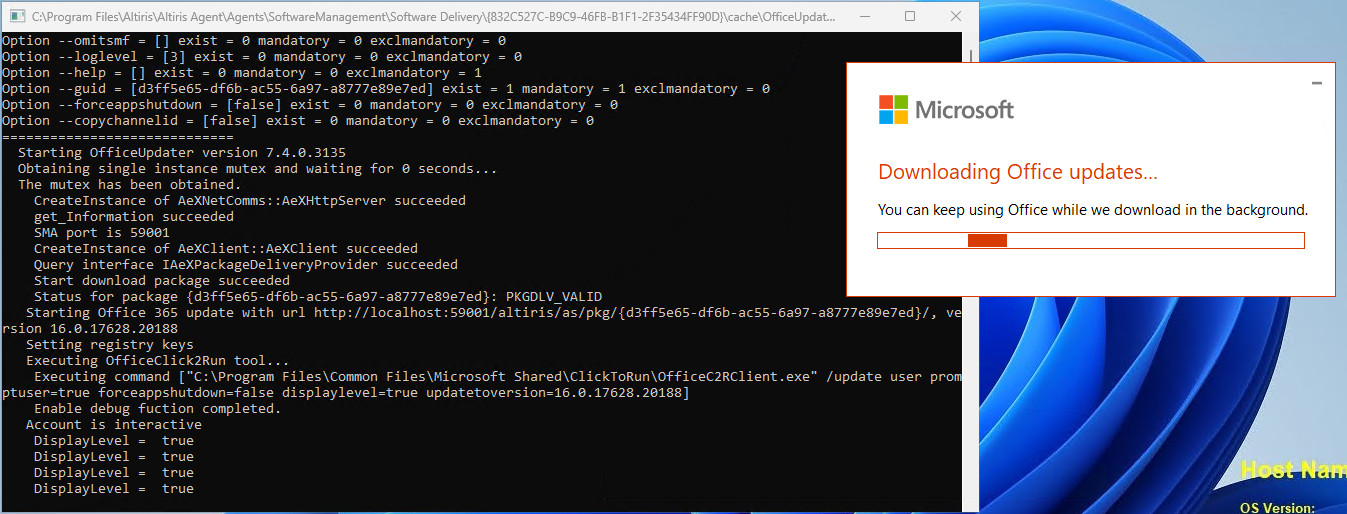Click 'Start download package succeeded' line
This screenshot has height=514, width=1347.
[x=162, y=280]
